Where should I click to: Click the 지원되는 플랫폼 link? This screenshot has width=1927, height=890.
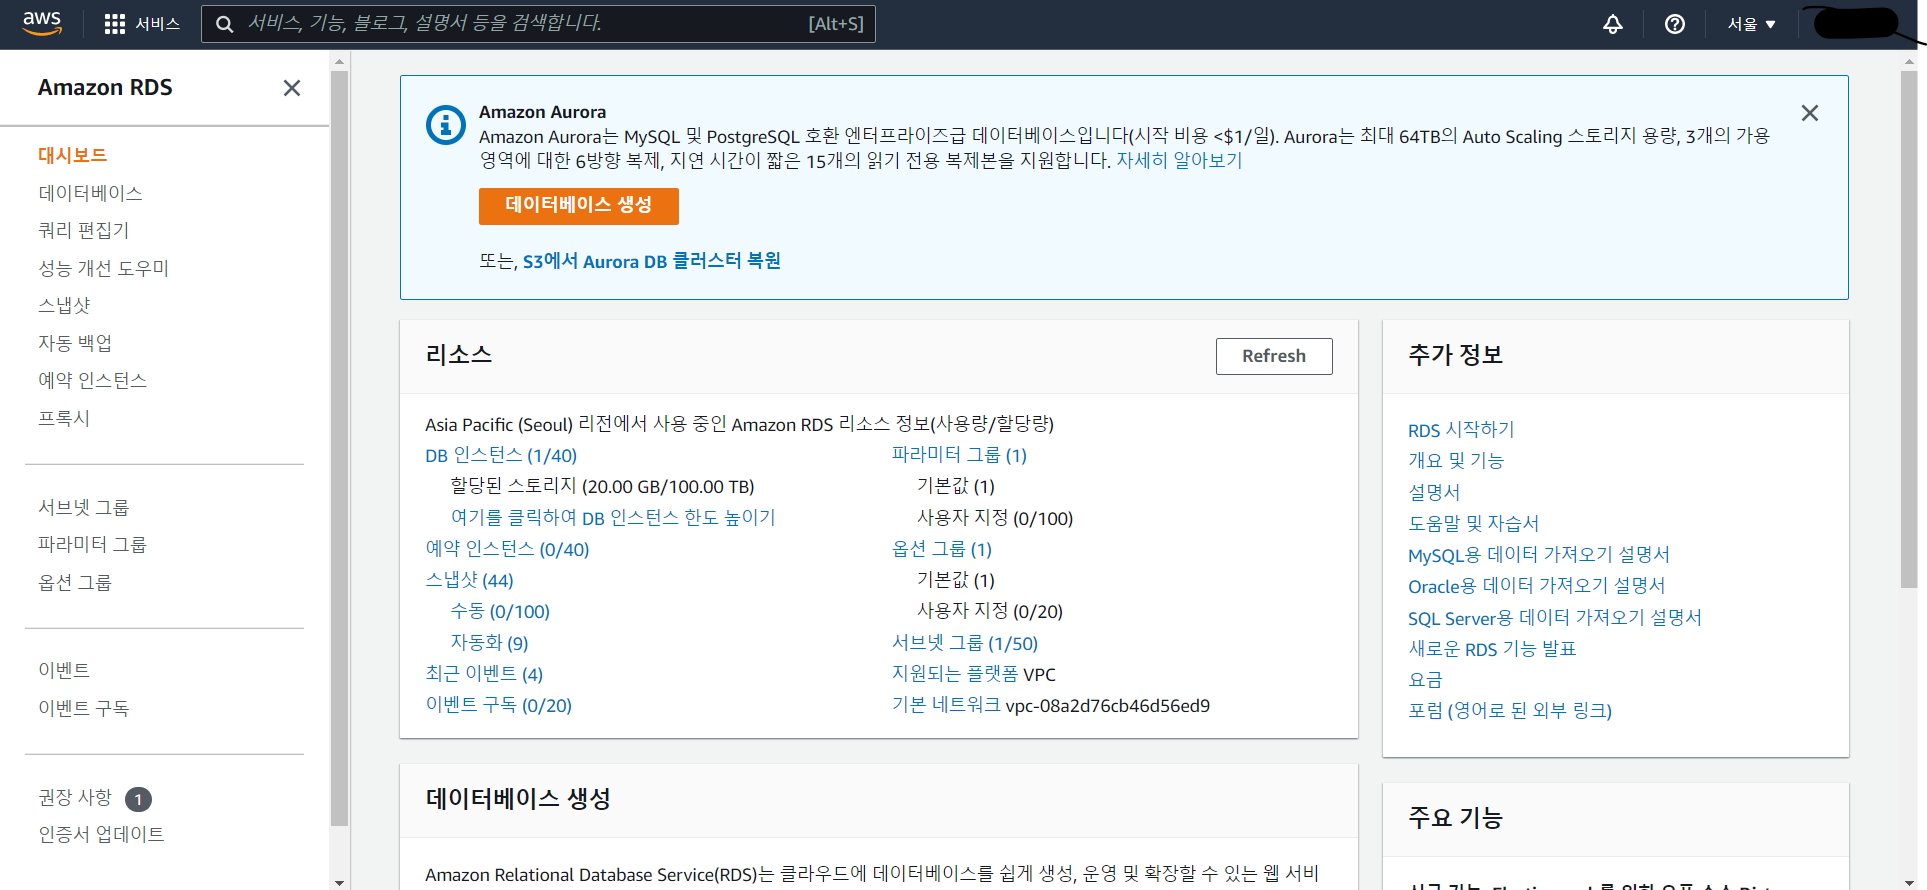pyautogui.click(x=955, y=674)
